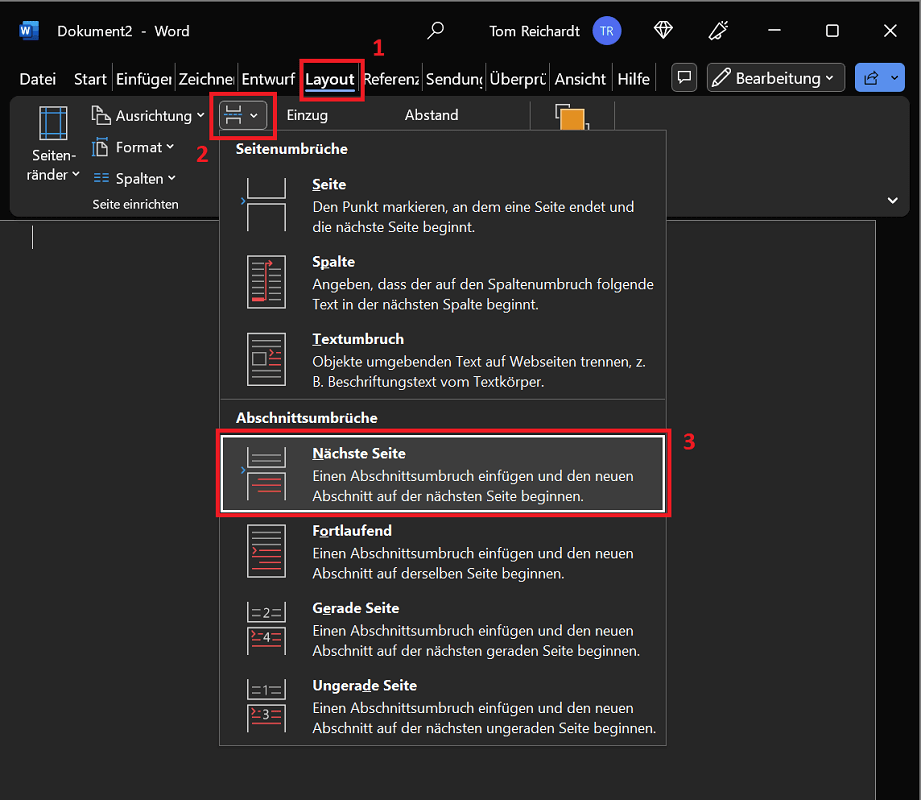921x800 pixels.
Task: Switch to the Zeichnen tab
Action: pyautogui.click(x=206, y=79)
